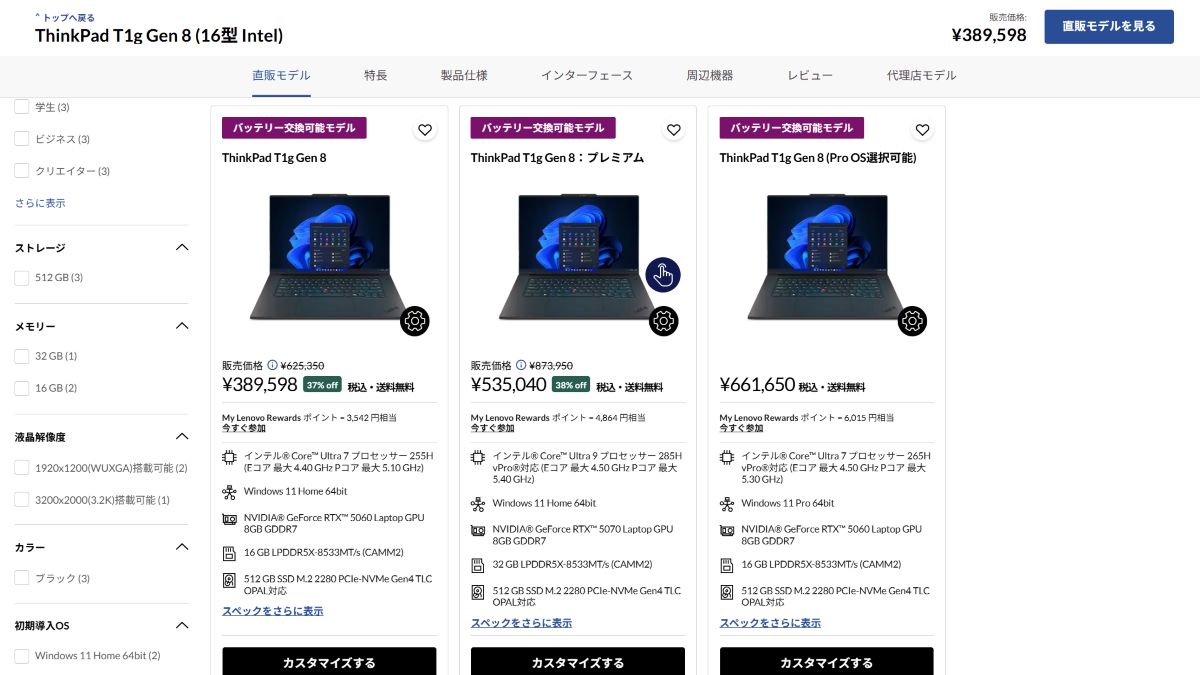Open price info icon next to ¥873,950
Viewport: 1200px width, 675px height.
pyautogui.click(x=521, y=366)
